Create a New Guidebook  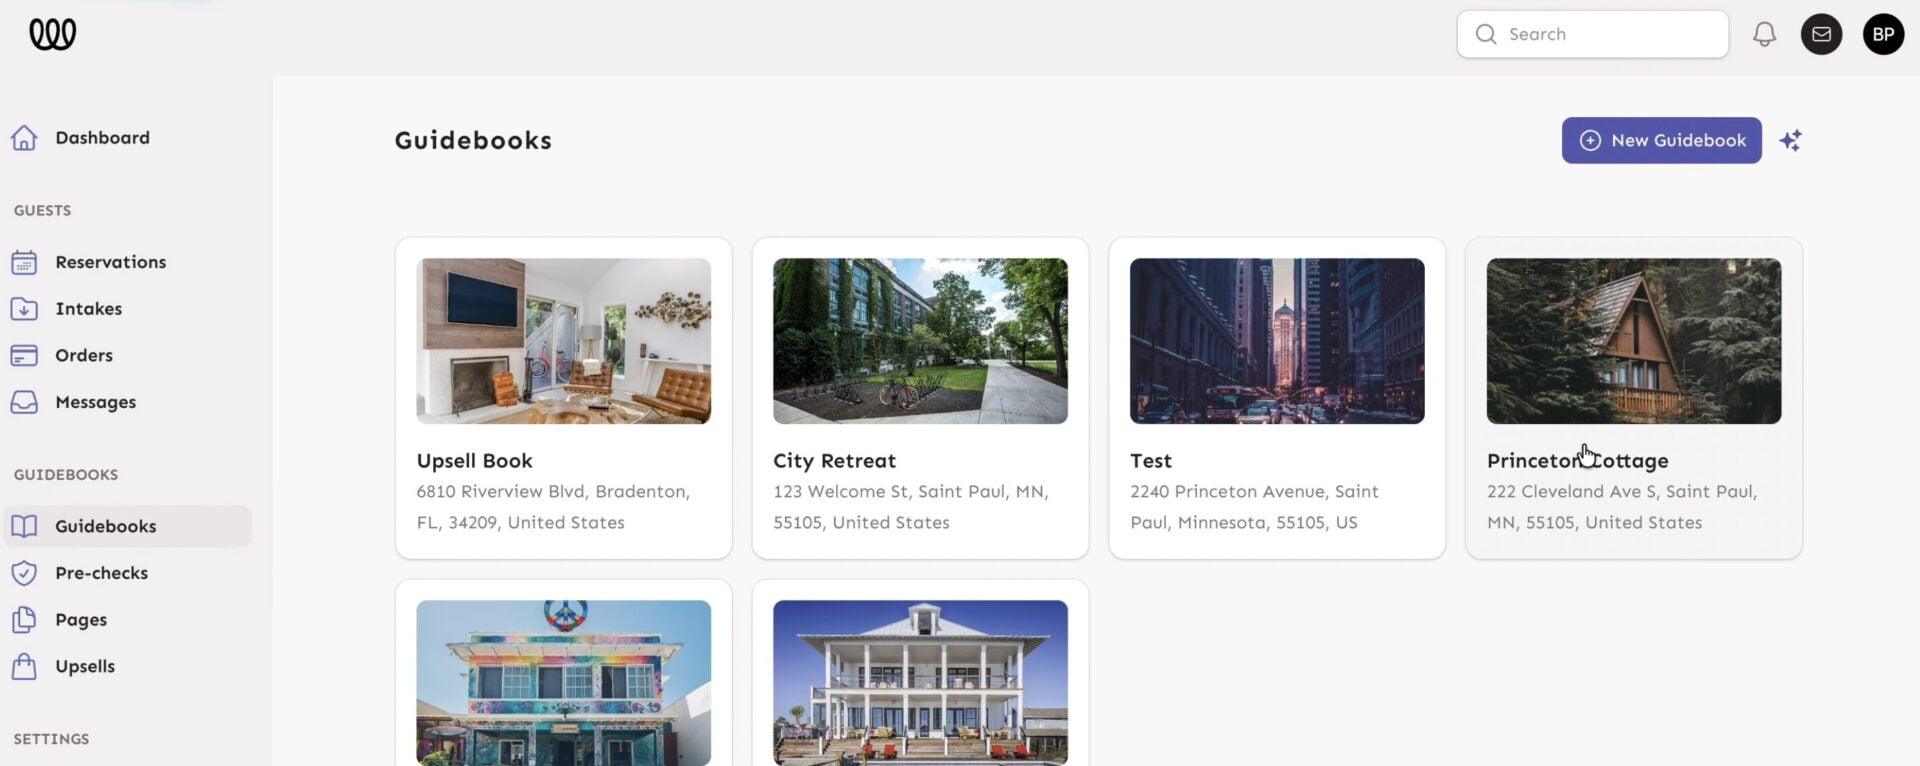[x=1661, y=141]
